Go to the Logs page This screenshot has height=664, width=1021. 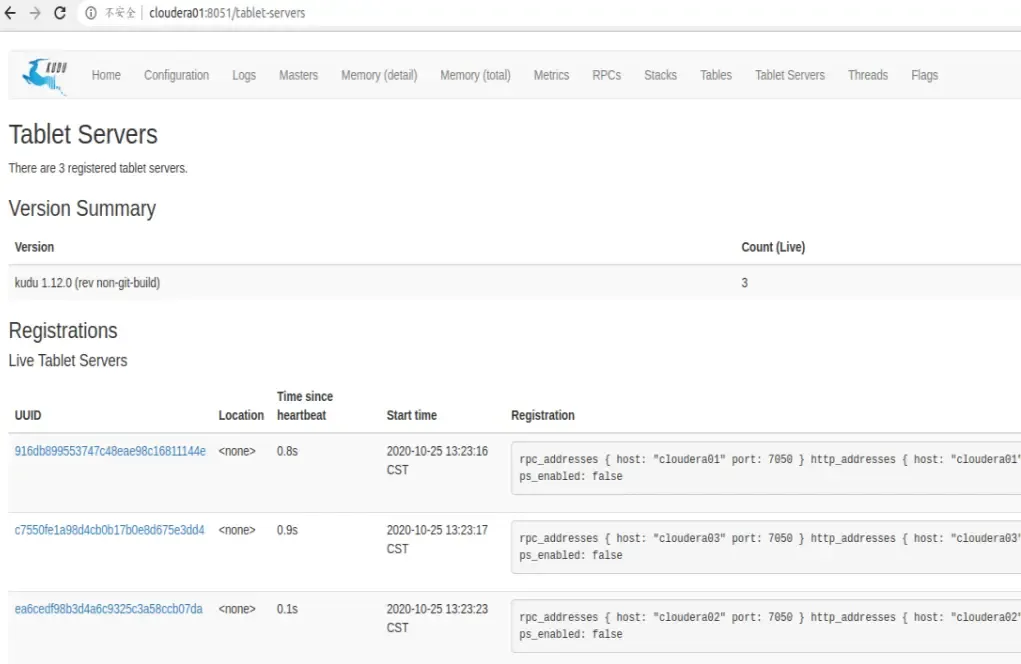point(244,75)
